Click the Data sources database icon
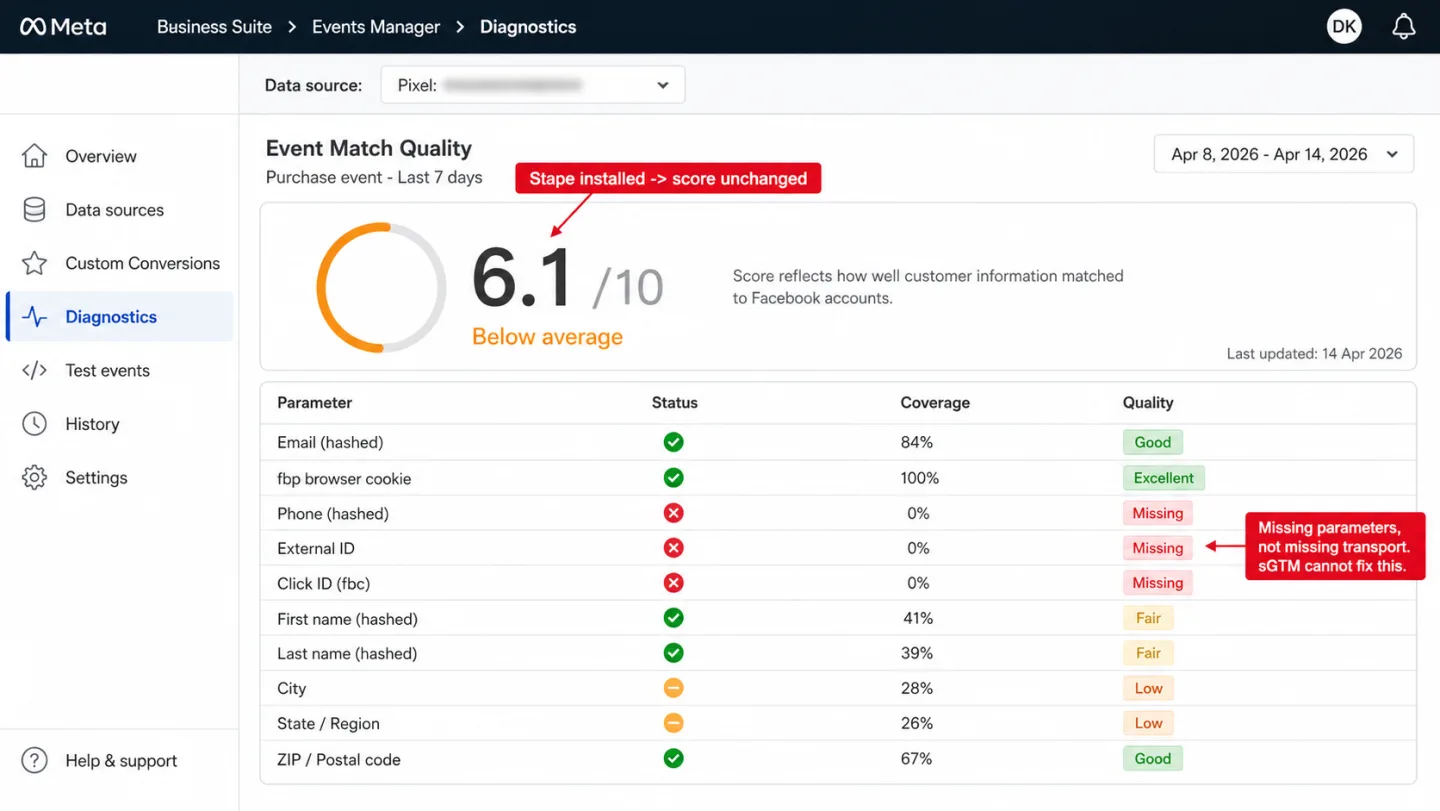 [x=35, y=210]
